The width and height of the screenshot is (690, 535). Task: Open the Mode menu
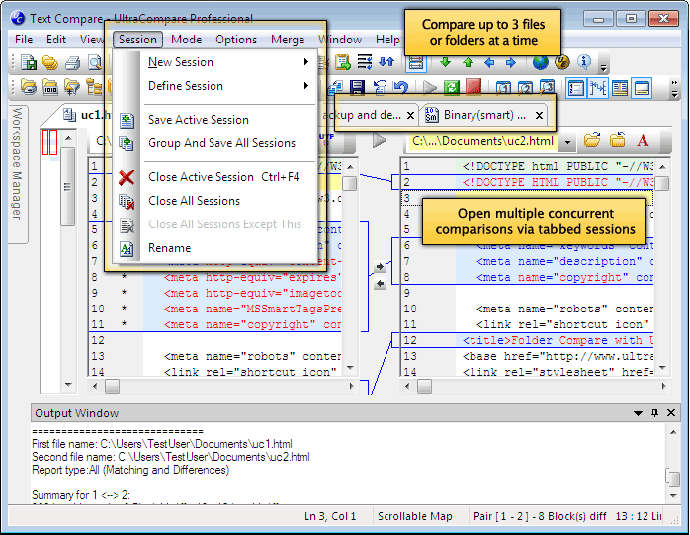pyautogui.click(x=187, y=40)
